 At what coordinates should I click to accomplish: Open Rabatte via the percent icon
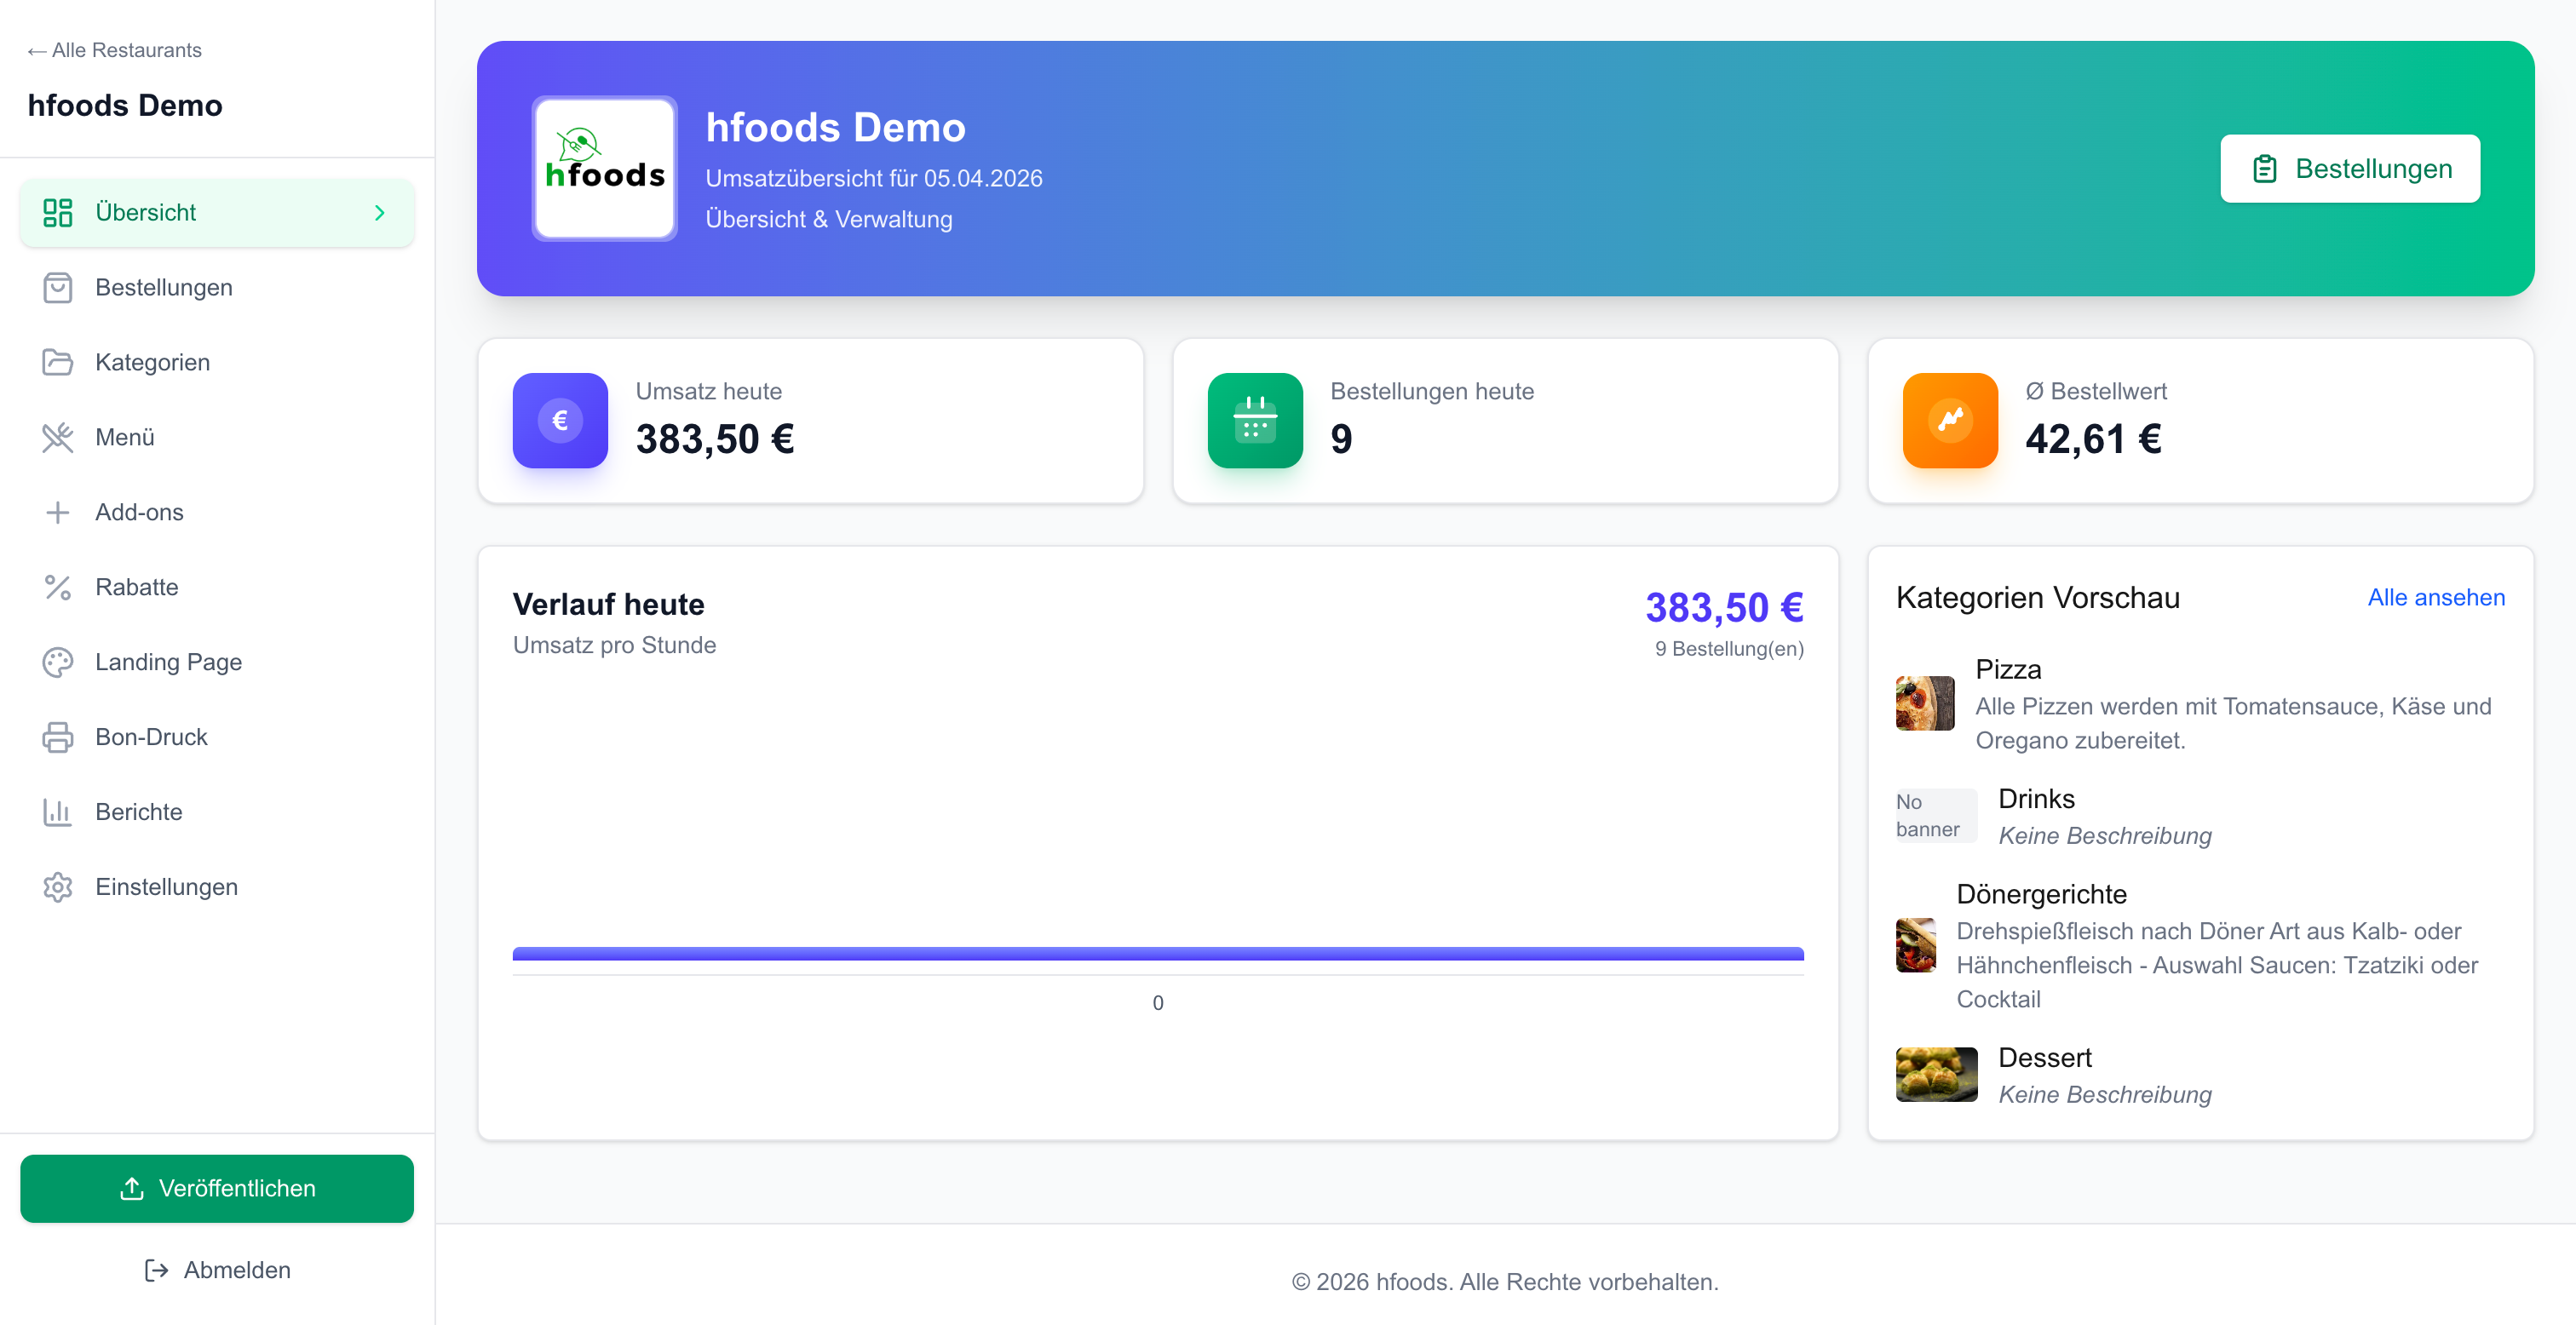57,587
